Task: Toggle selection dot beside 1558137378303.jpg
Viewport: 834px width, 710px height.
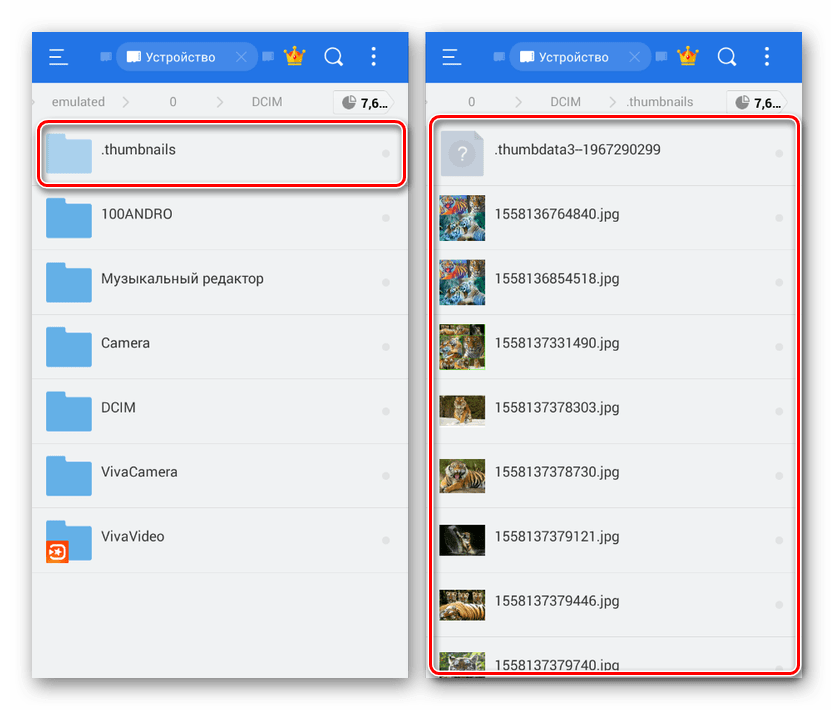Action: click(x=779, y=410)
